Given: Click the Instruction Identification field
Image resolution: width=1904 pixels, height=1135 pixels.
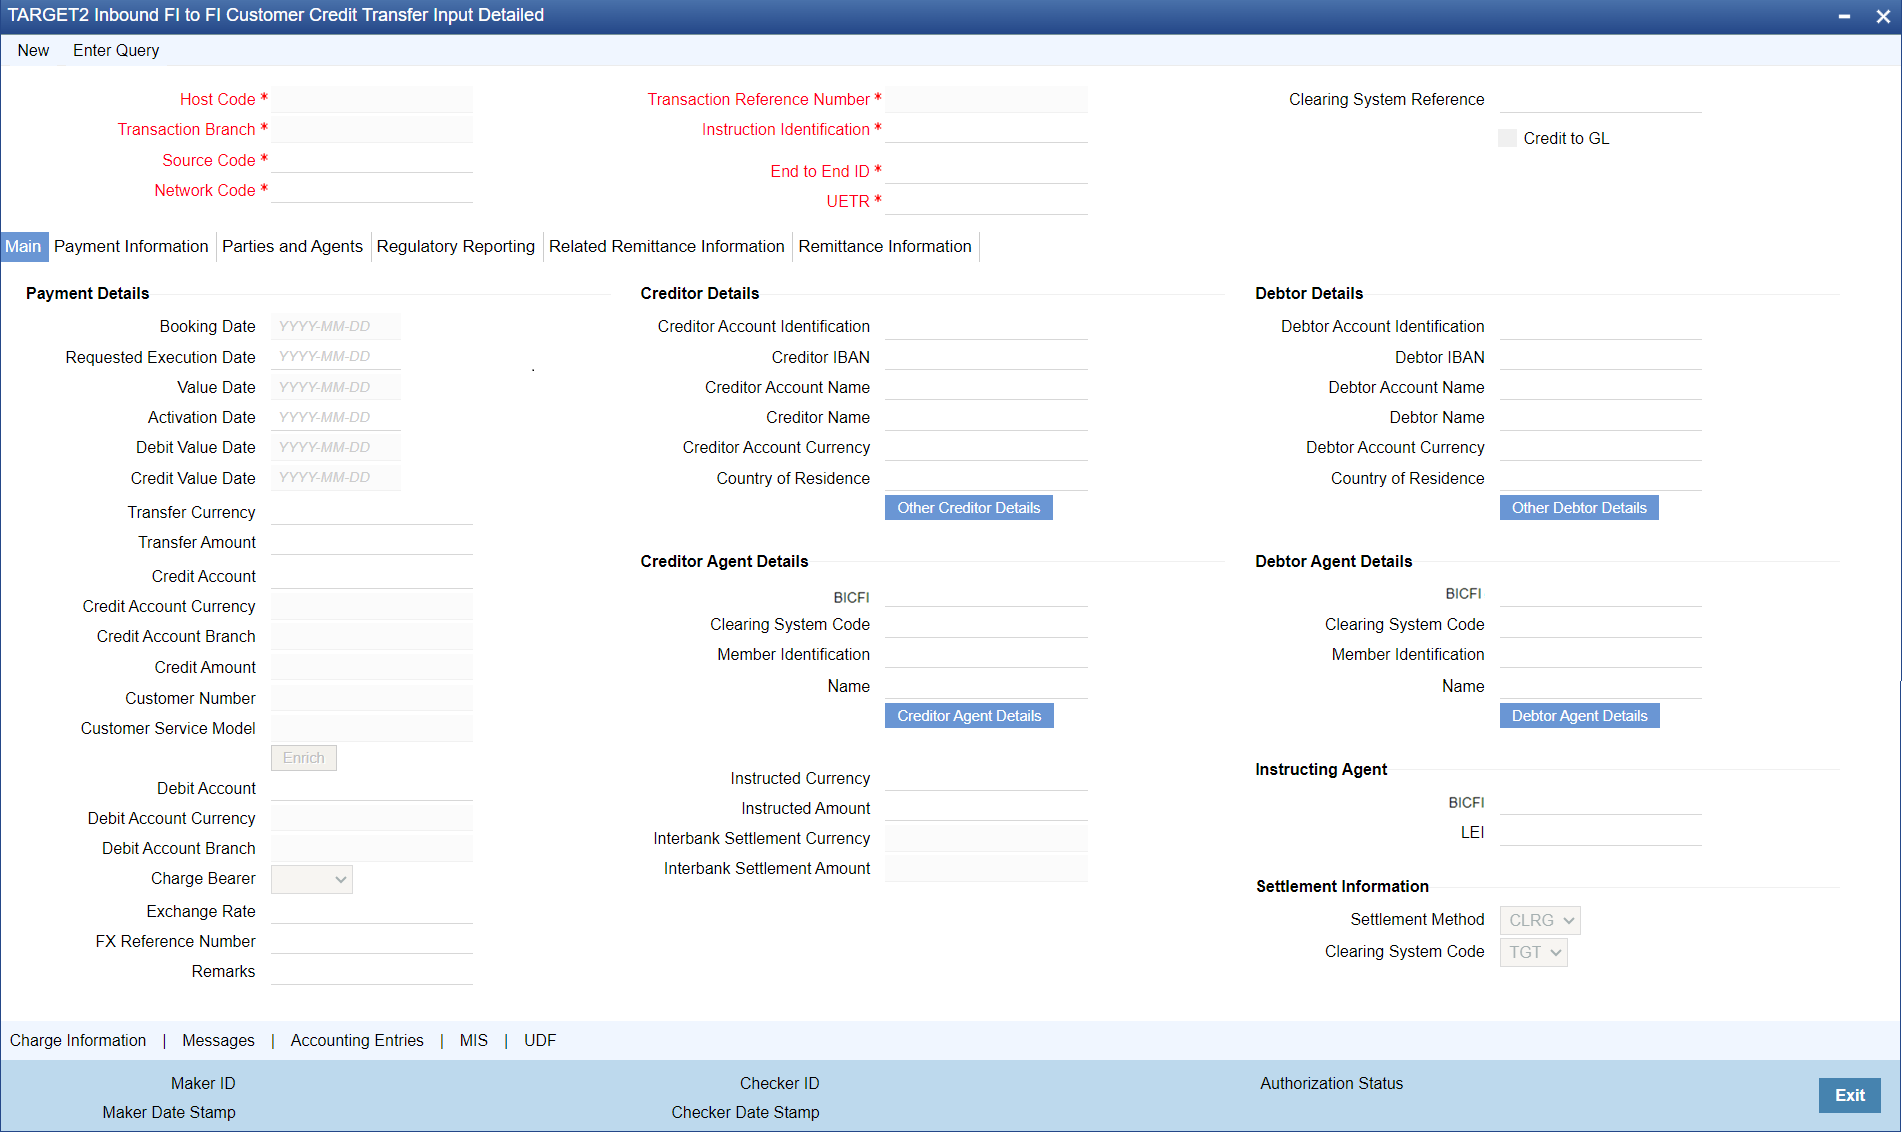Looking at the screenshot, I should pos(986,130).
